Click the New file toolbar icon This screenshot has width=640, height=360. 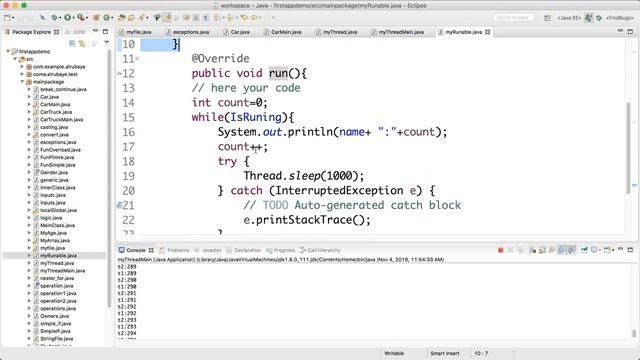pos(7,18)
